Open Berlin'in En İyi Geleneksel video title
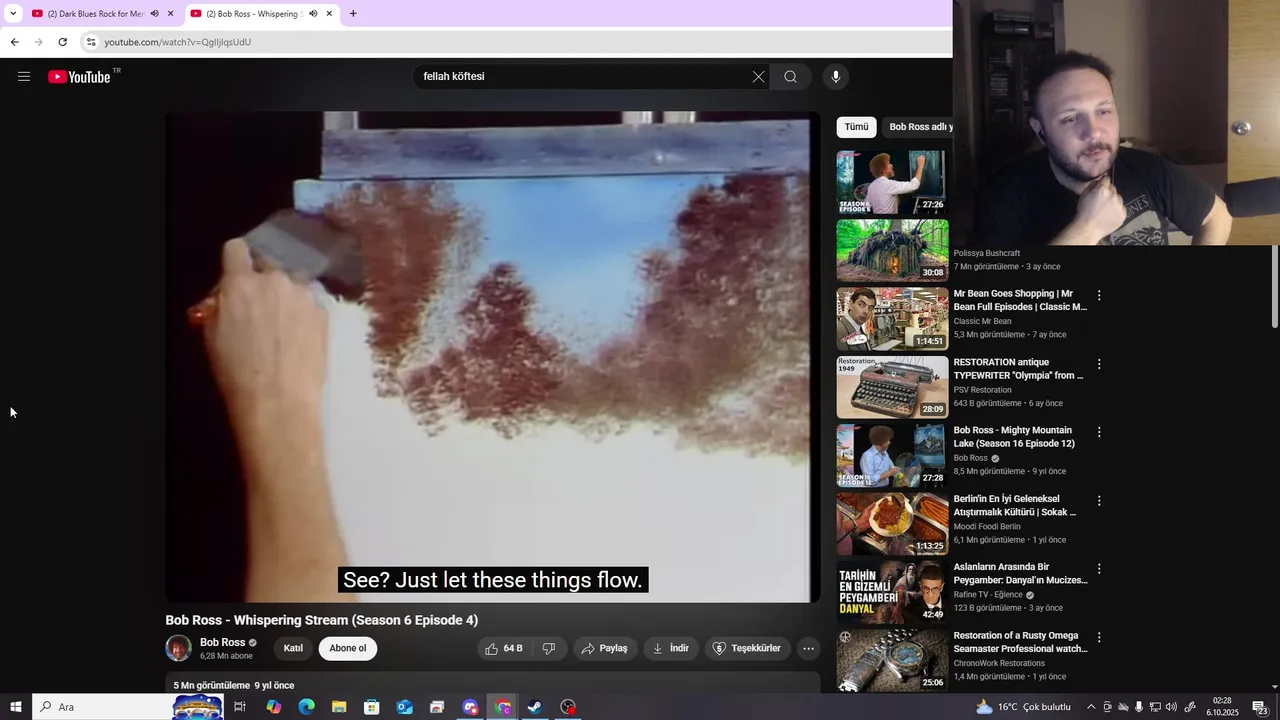This screenshot has height=720, width=1280. click(1016, 505)
